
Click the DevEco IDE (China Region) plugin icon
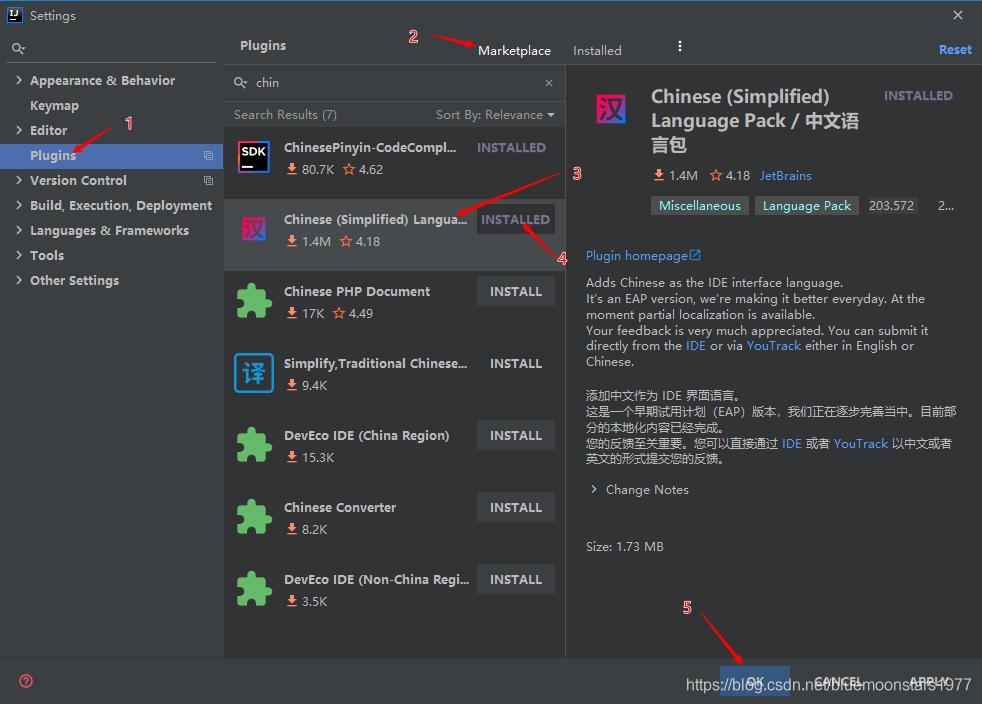pyautogui.click(x=254, y=445)
